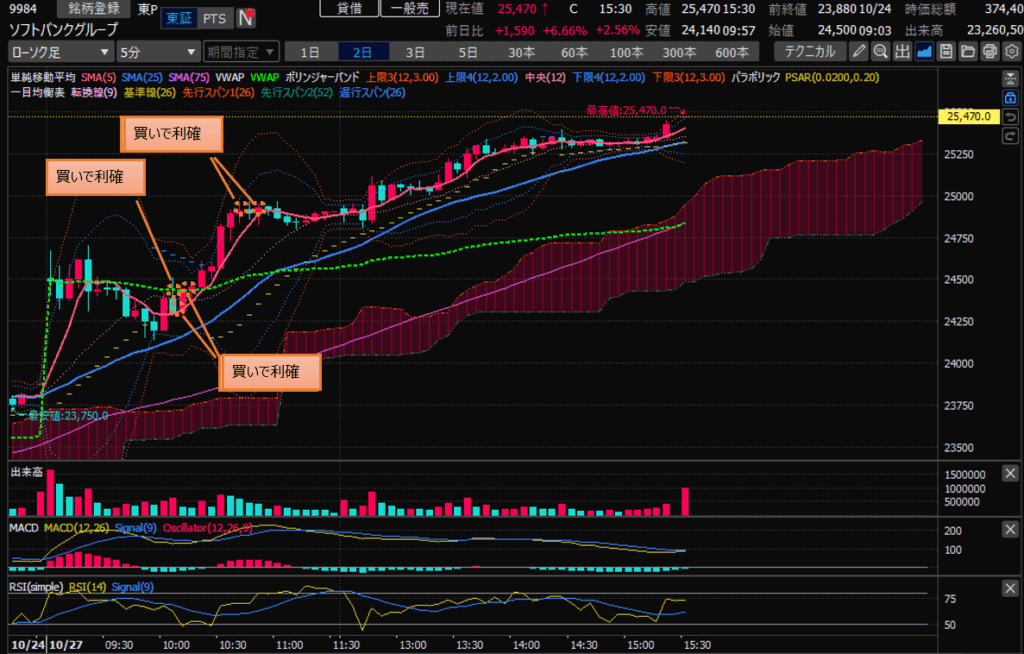Click the magnifier zoom icon
The image size is (1024, 654).
click(x=880, y=51)
